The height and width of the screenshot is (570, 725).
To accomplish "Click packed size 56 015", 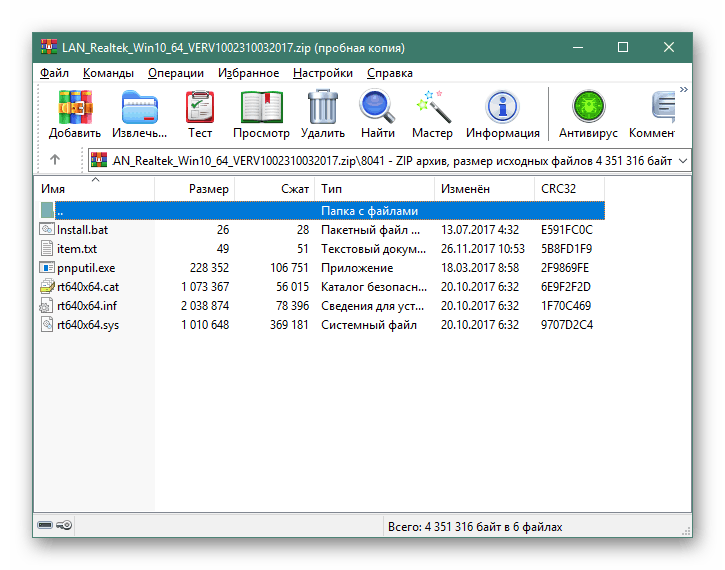I will (x=292, y=287).
